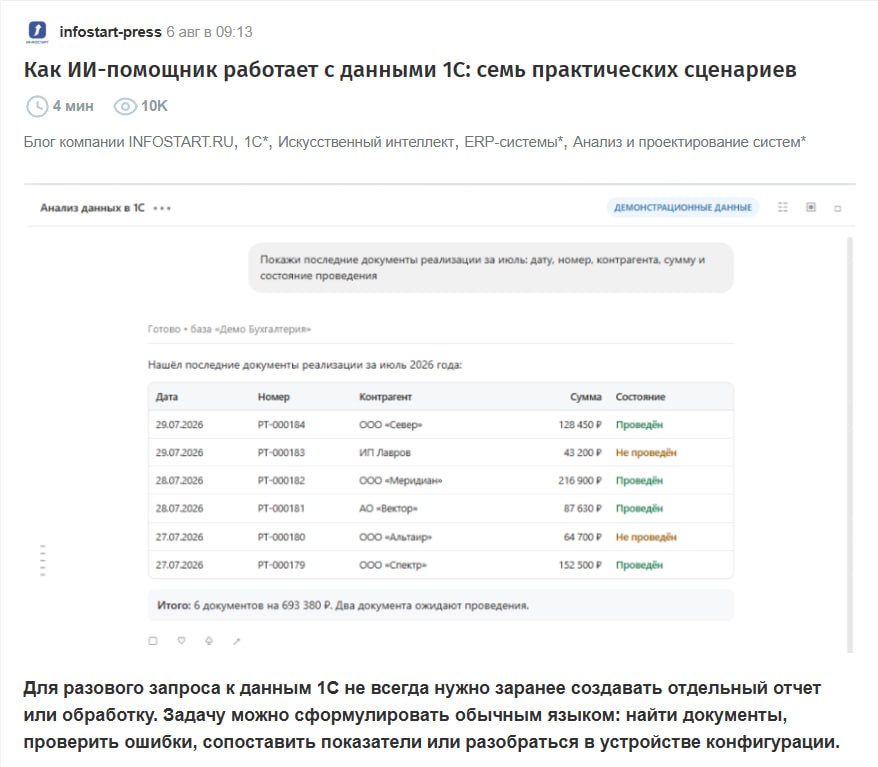Click the bold intro paragraph starting Для разового запроса
The width and height of the screenshot is (878, 767).
coord(432,715)
